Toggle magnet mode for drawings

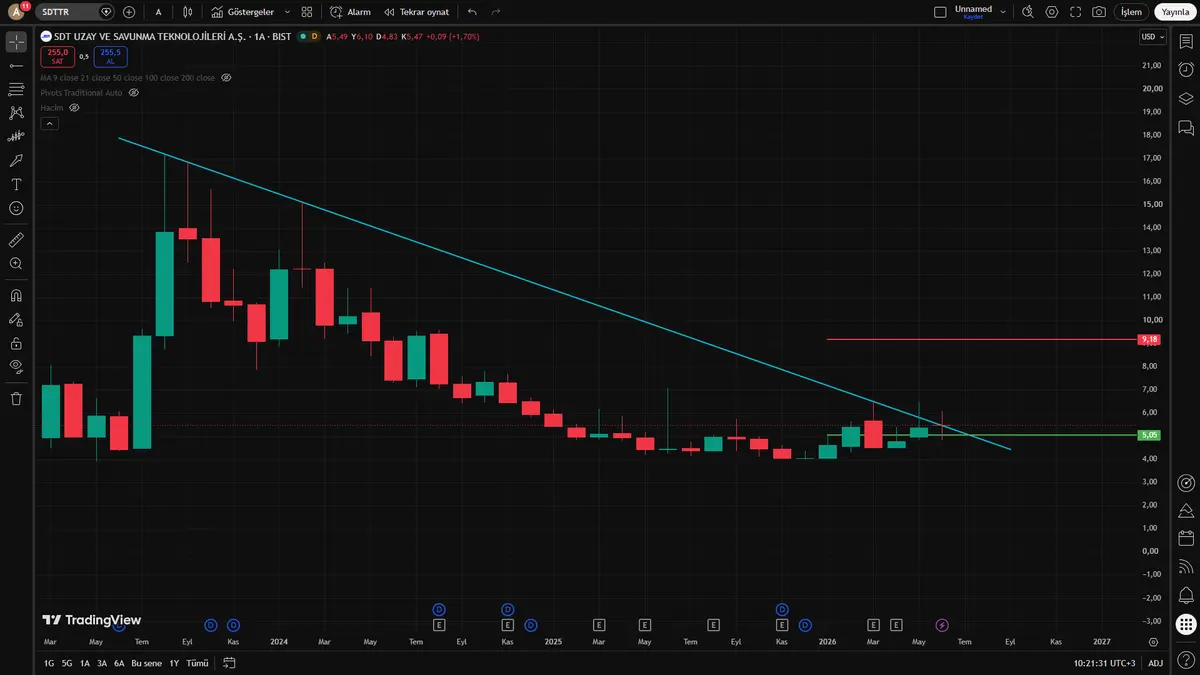16,296
